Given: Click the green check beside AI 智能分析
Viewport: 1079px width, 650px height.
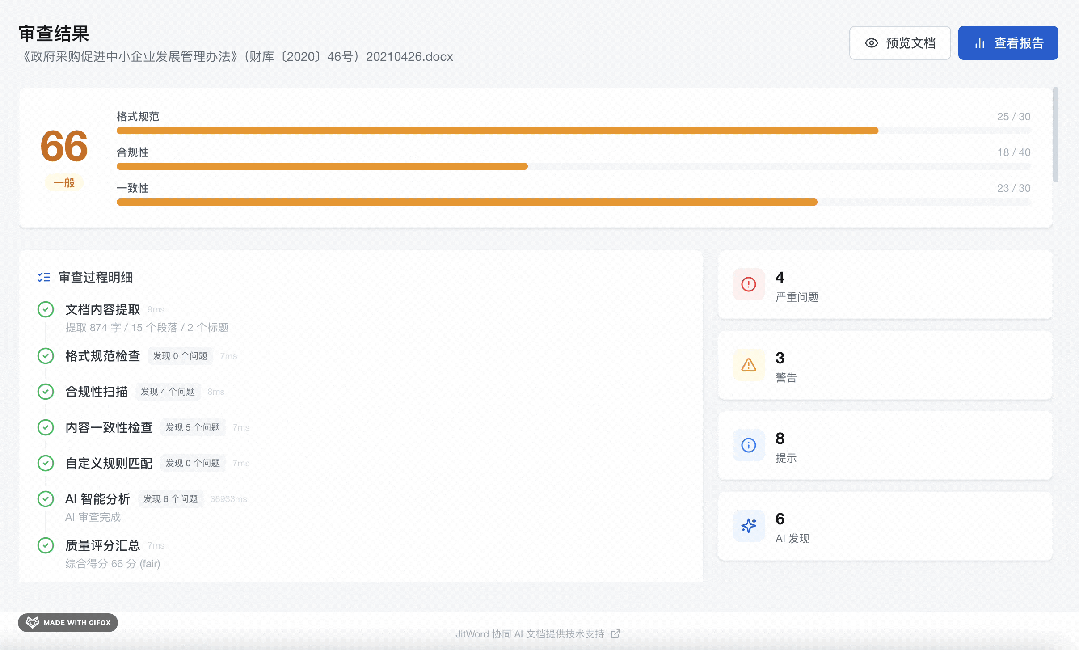Looking at the screenshot, I should tap(45, 499).
